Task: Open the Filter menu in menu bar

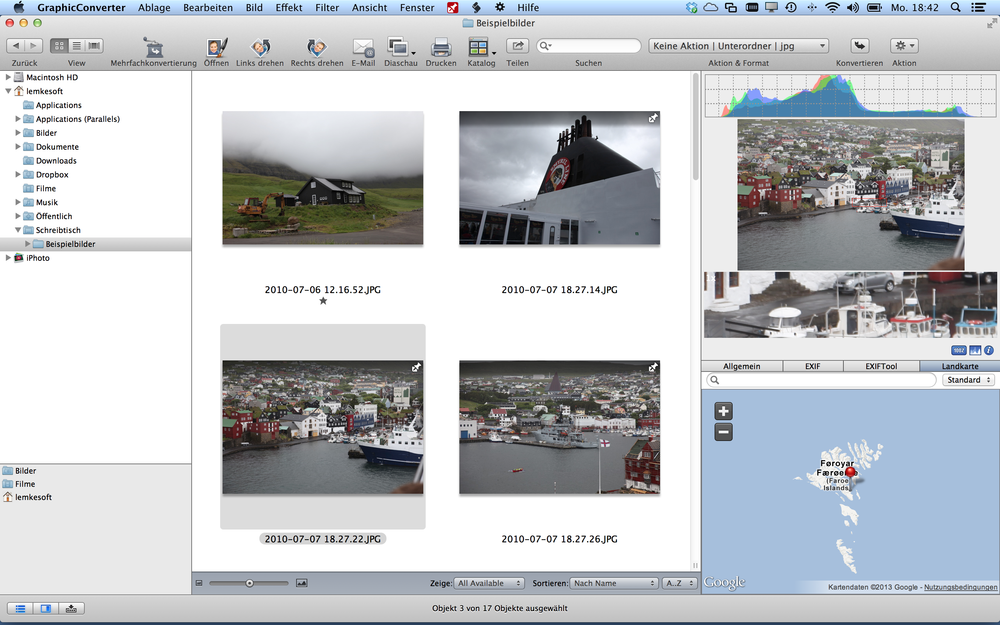Action: [327, 7]
